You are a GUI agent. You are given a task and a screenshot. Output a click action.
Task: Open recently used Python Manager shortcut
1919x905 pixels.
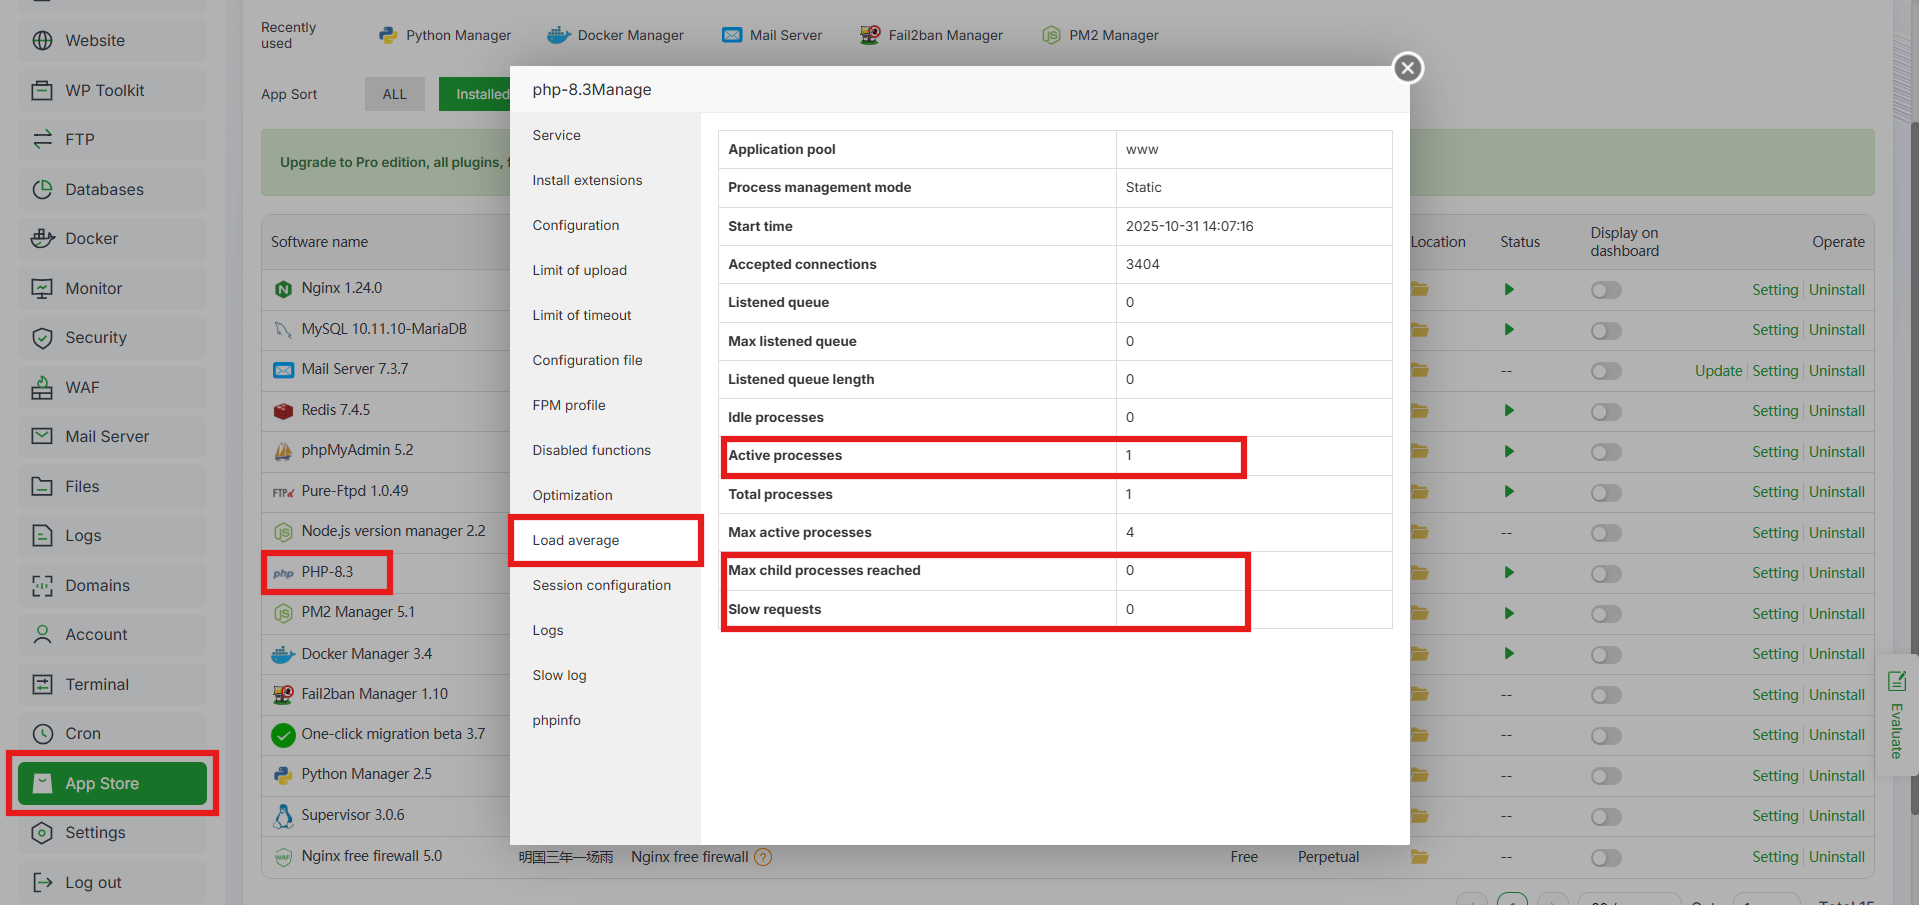(x=444, y=35)
